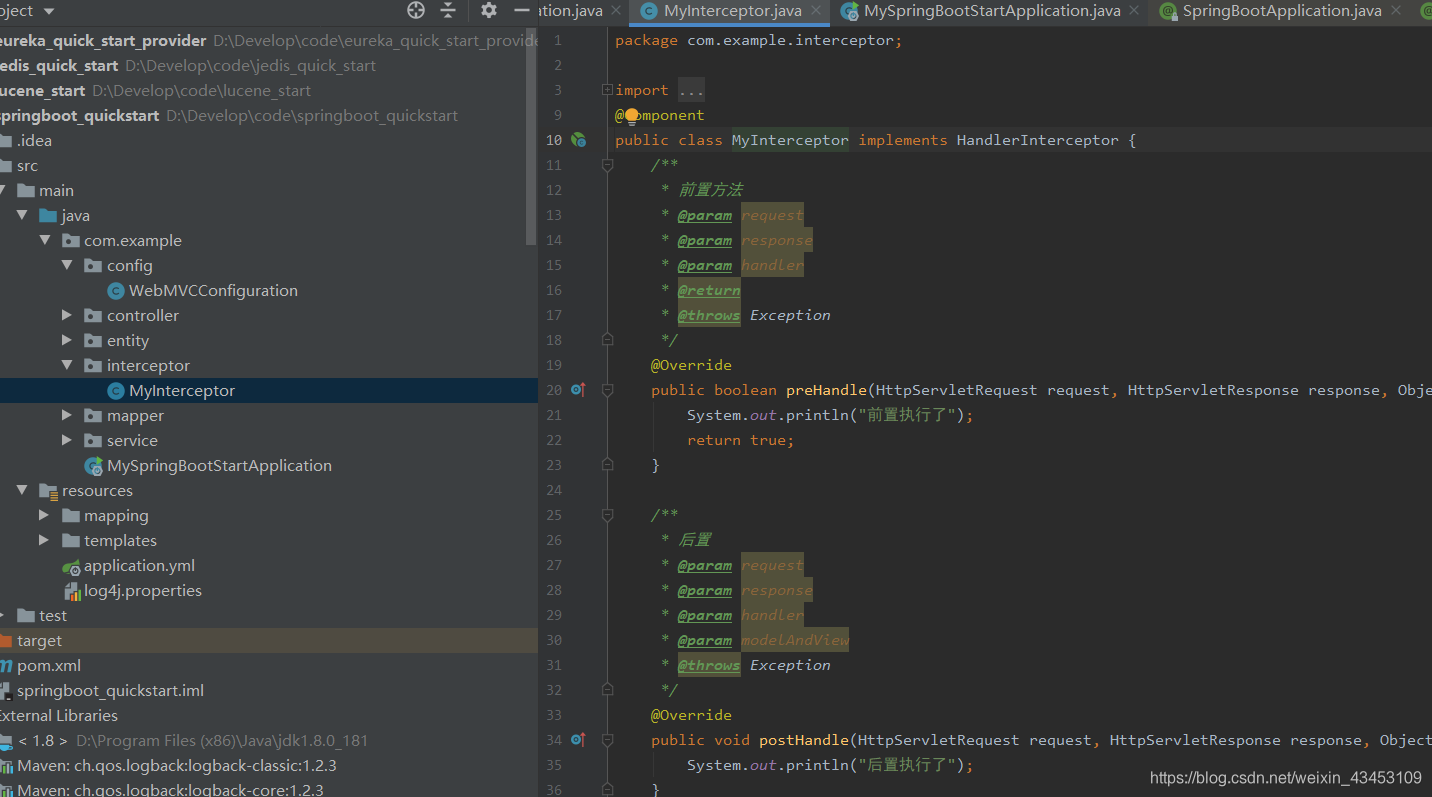This screenshot has width=1432, height=797.
Task: Collapse the com.example package arrow
Action: pyautogui.click(x=45, y=240)
